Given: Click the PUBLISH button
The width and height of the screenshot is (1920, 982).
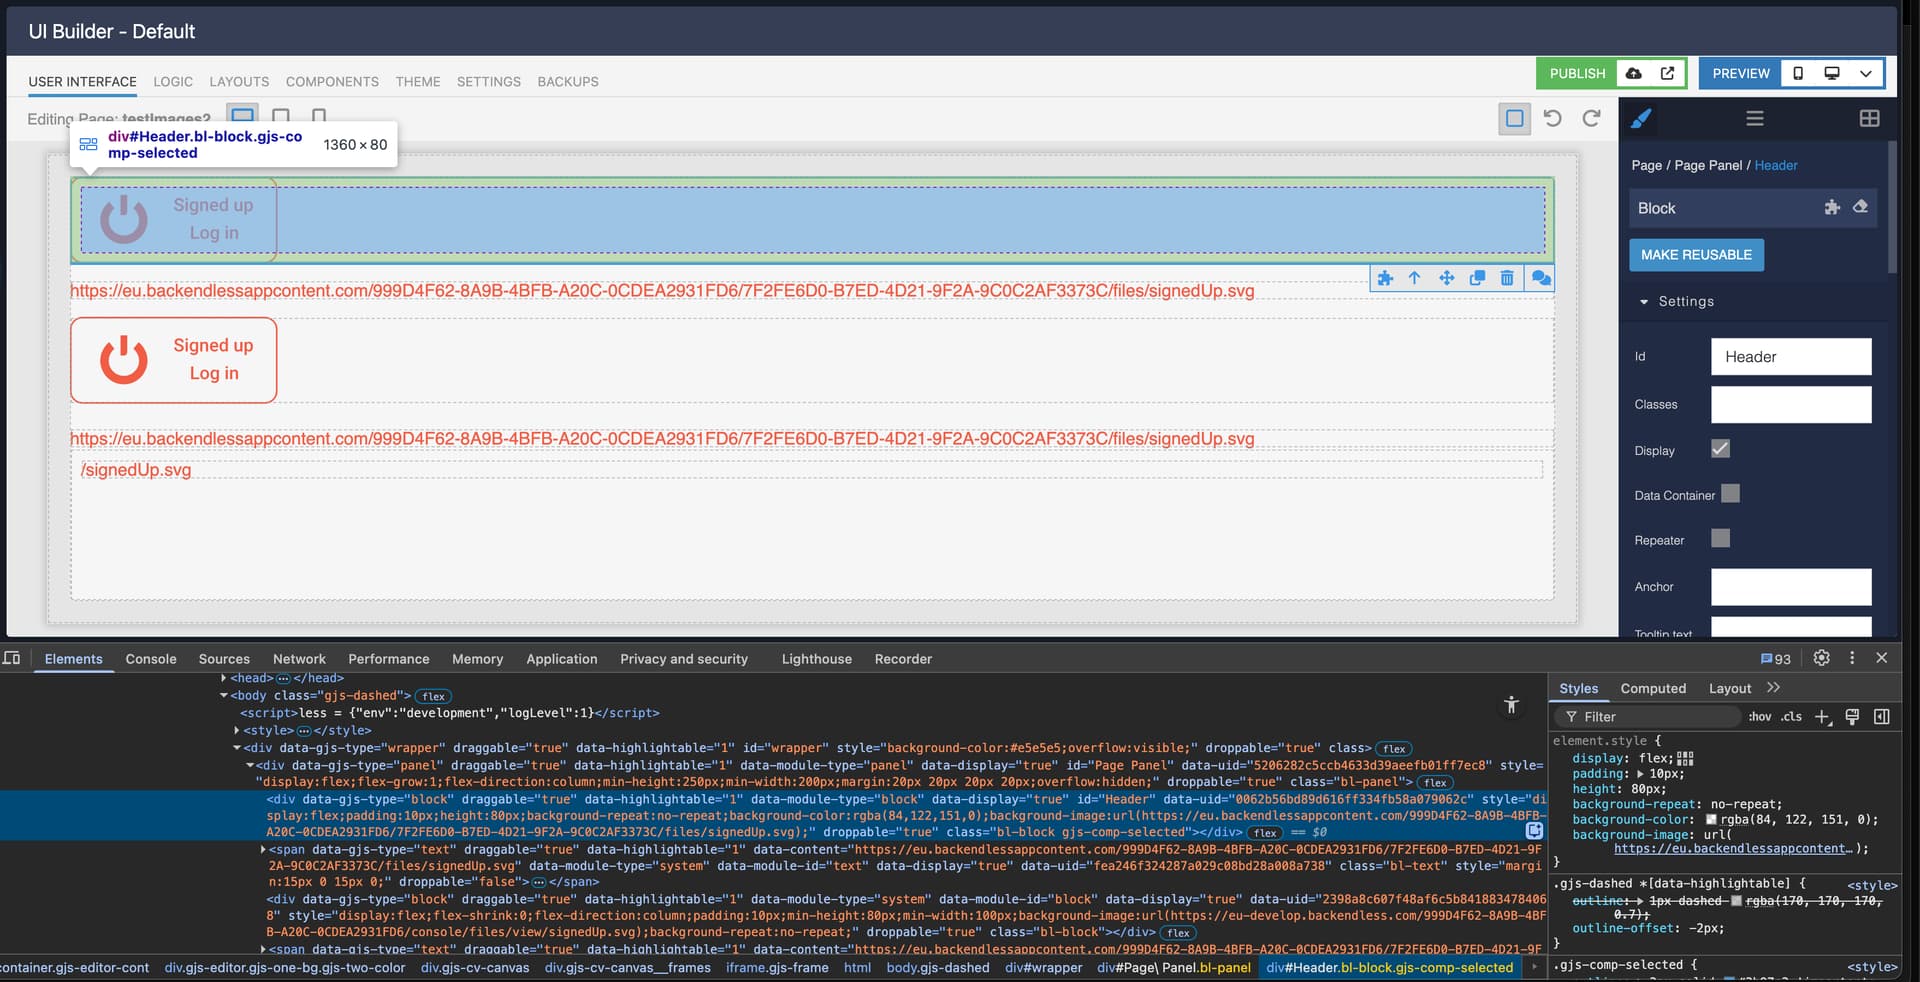Looking at the screenshot, I should 1577,73.
